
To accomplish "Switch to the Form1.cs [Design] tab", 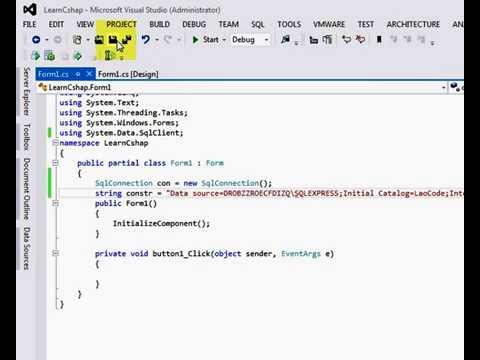I will (x=128, y=74).
